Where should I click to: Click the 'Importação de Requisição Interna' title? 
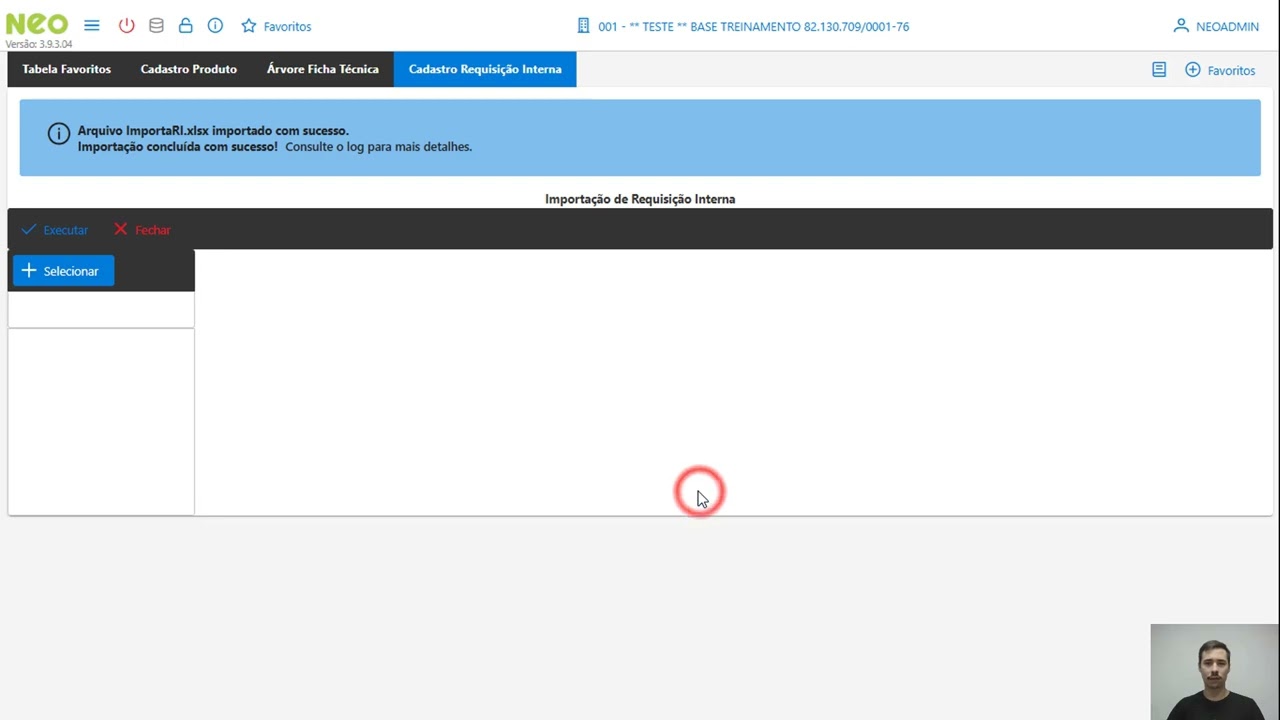[x=640, y=199]
